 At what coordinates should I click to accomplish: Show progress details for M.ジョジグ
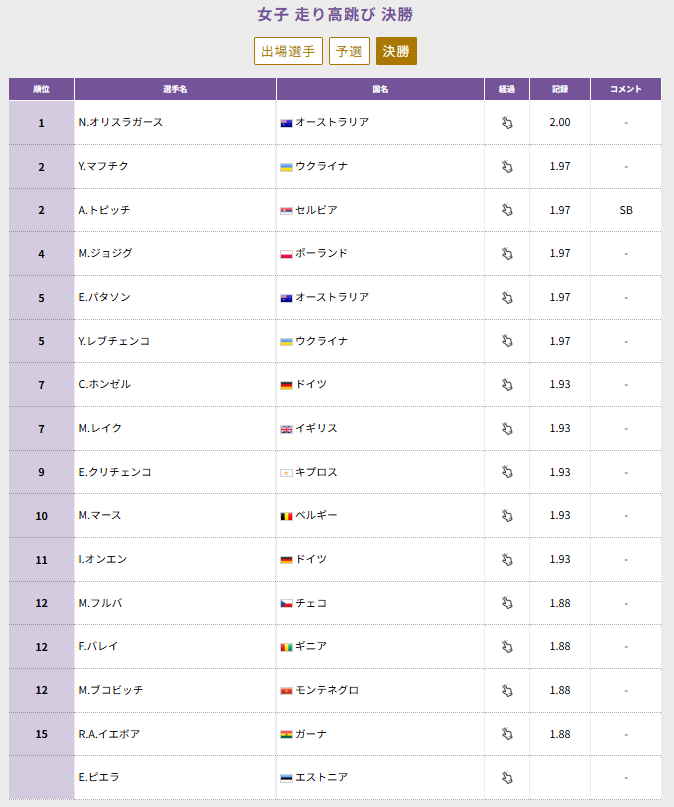tap(507, 254)
